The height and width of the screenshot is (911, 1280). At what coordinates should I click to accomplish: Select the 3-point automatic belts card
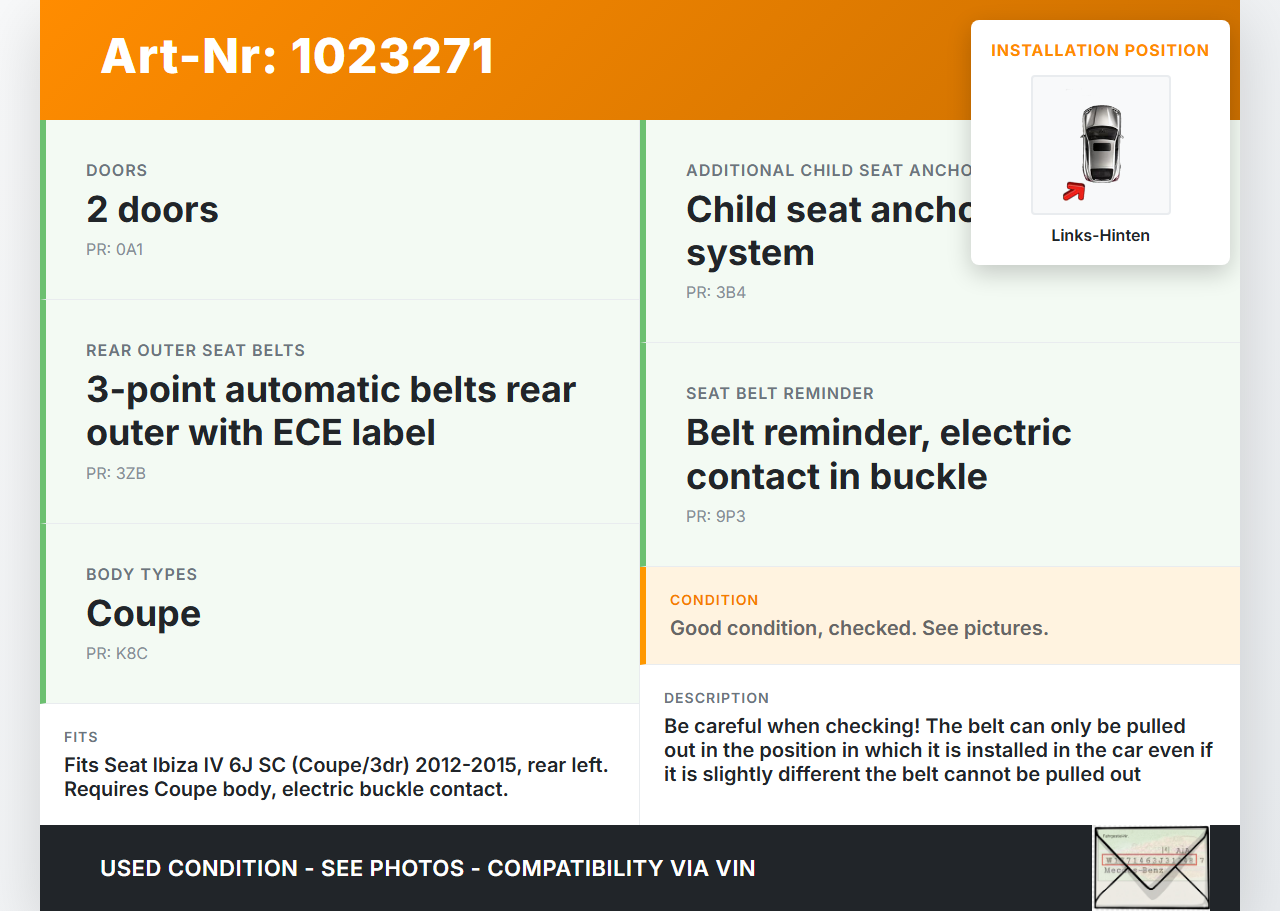340,411
